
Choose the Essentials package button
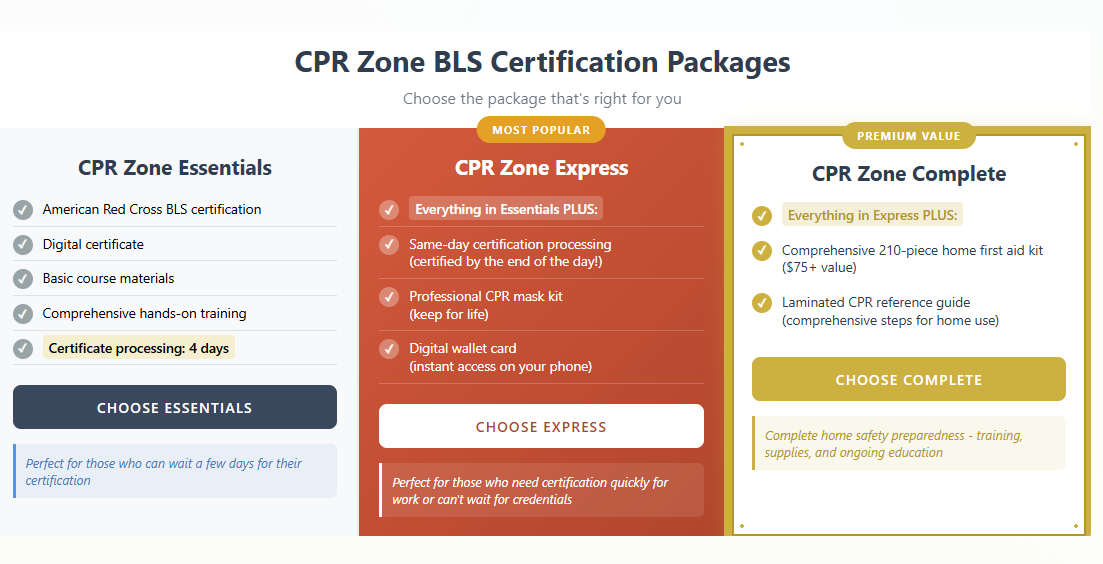click(174, 407)
